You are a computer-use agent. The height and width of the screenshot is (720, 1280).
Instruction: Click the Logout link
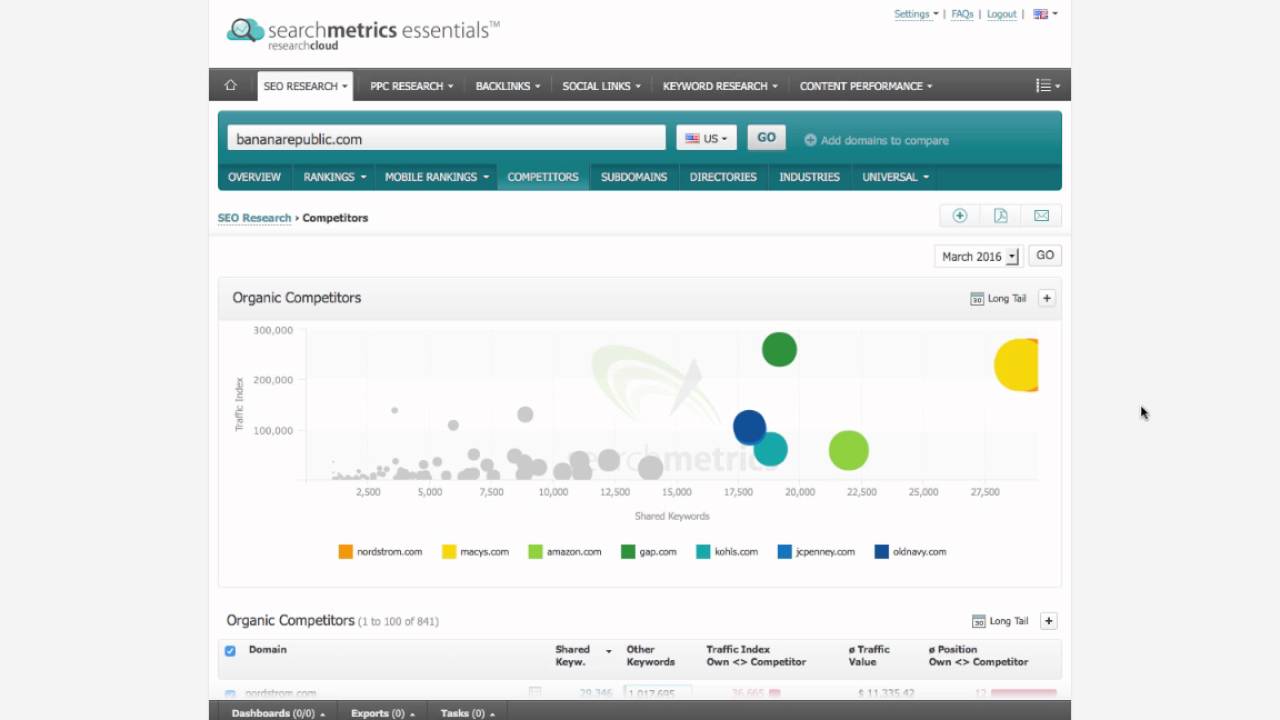[1002, 14]
